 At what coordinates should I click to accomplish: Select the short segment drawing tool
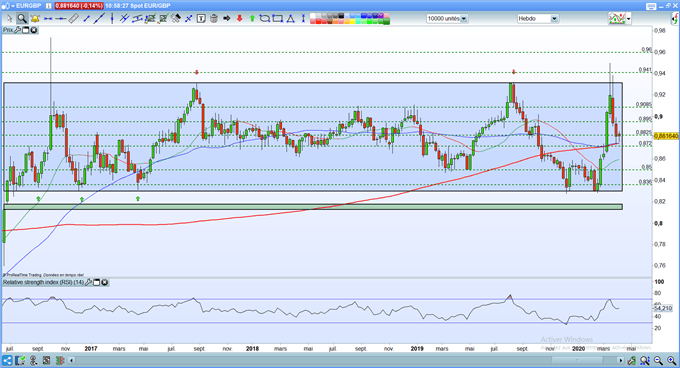point(86,19)
